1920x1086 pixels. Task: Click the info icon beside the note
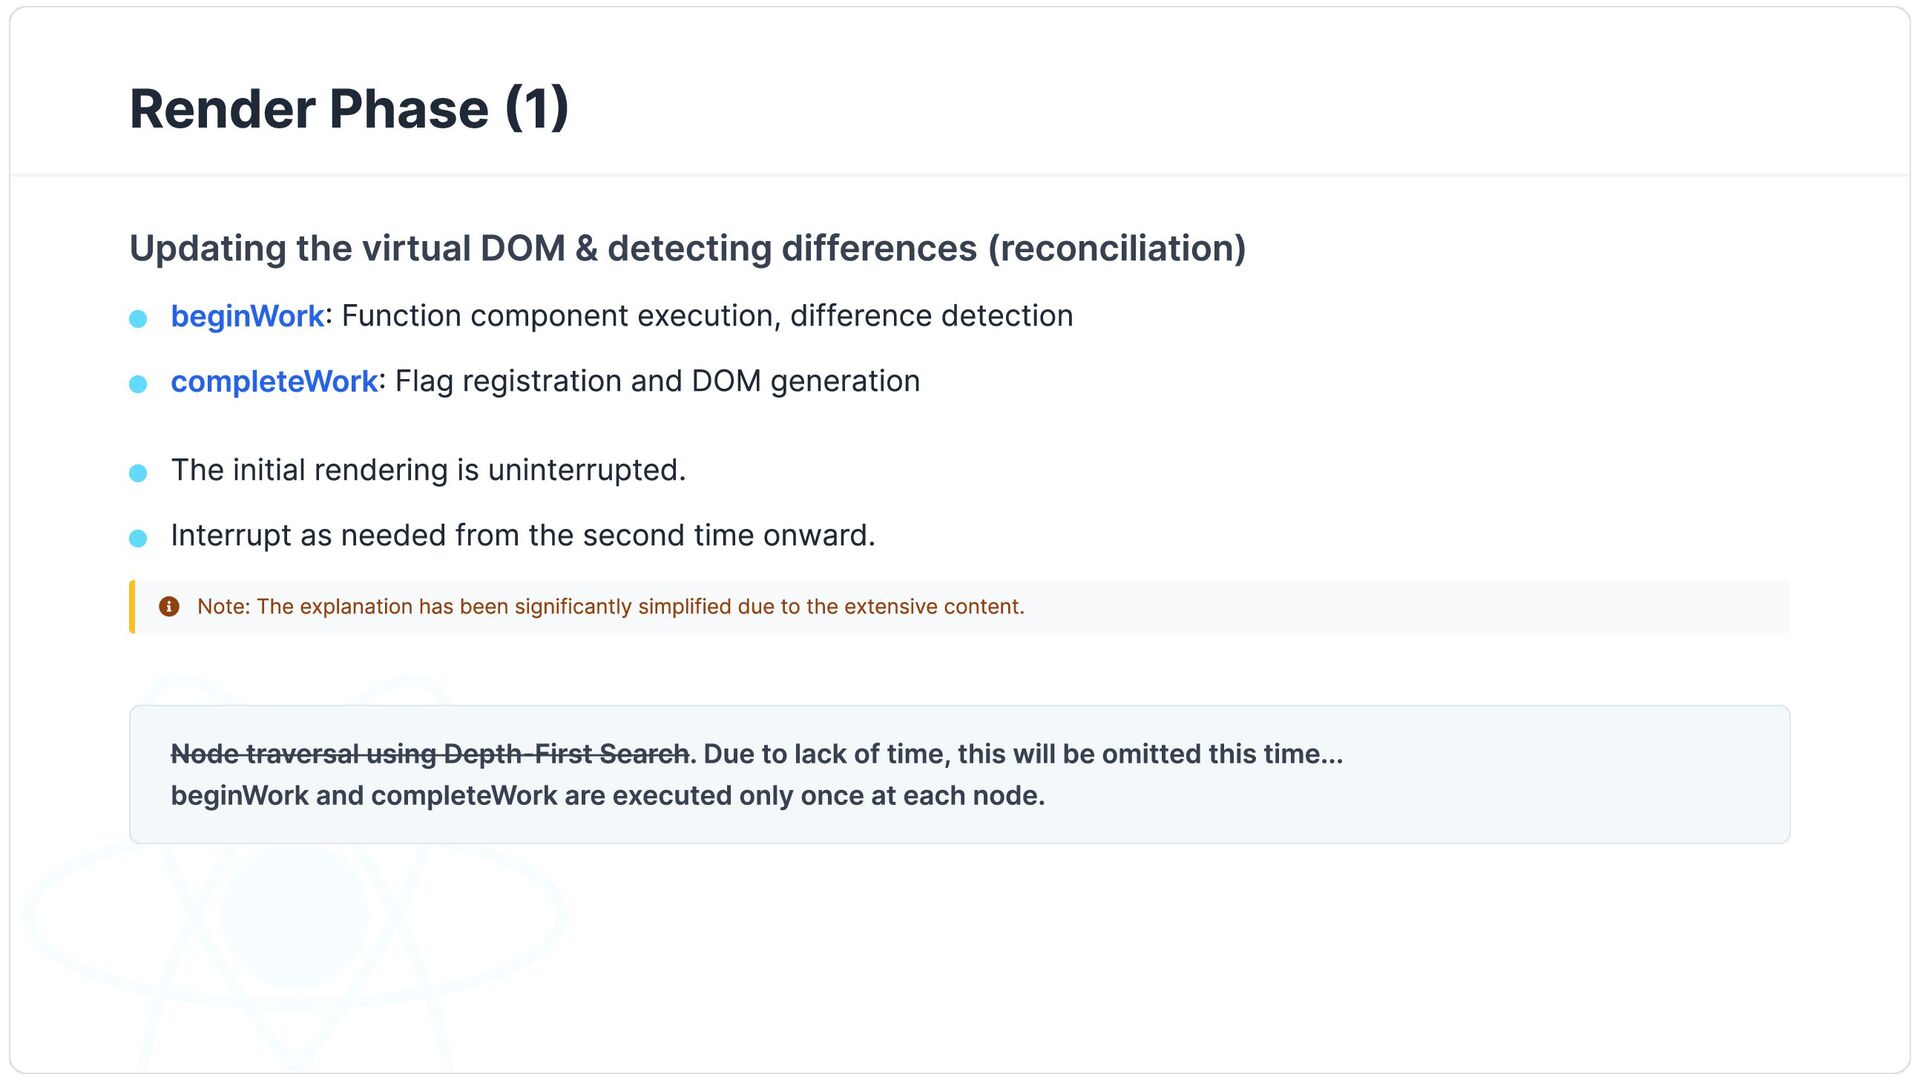(x=169, y=607)
